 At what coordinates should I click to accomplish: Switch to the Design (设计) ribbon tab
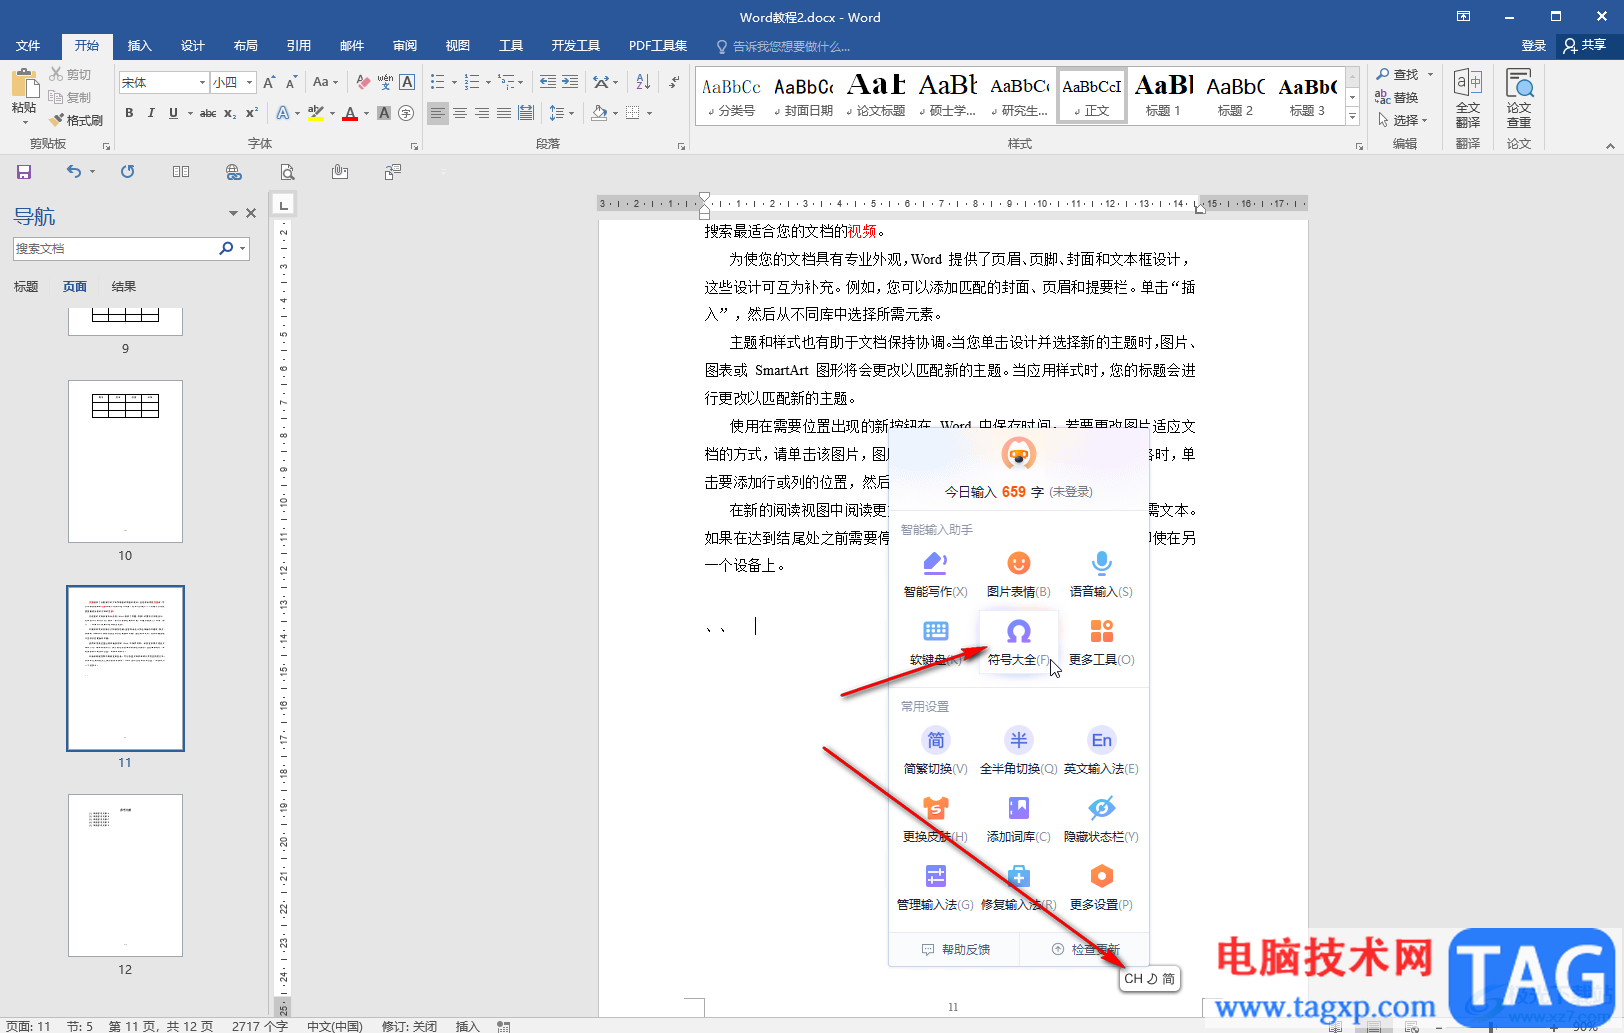(x=192, y=46)
